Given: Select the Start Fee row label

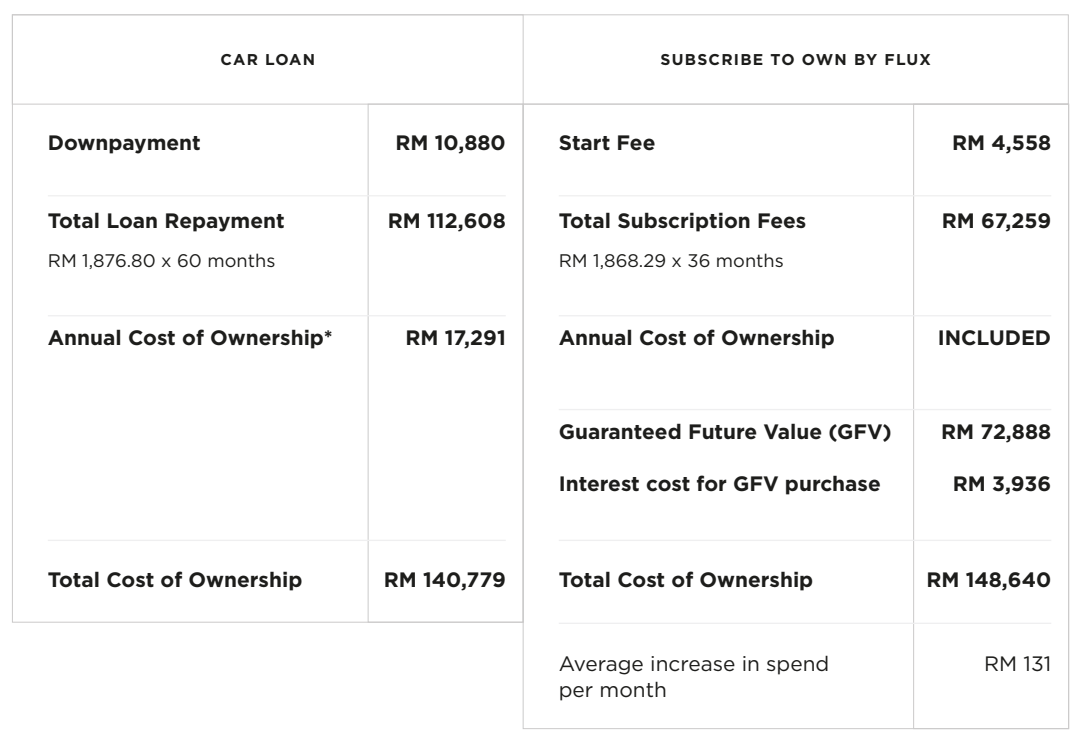Looking at the screenshot, I should [x=607, y=143].
